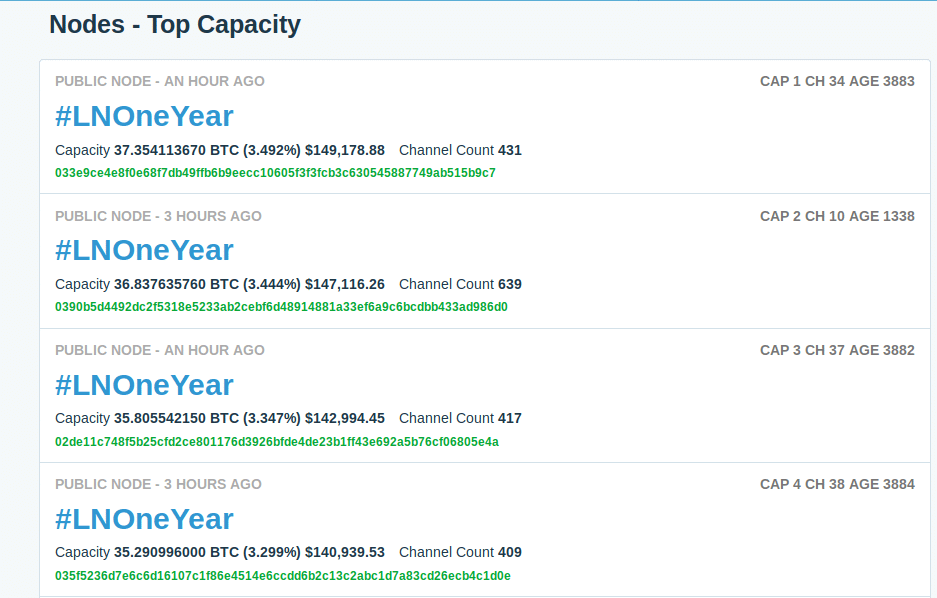The image size is (937, 598).
Task: Click PUBLIC NODE - 3 HOURS AGO in the second card
Action: (x=158, y=216)
